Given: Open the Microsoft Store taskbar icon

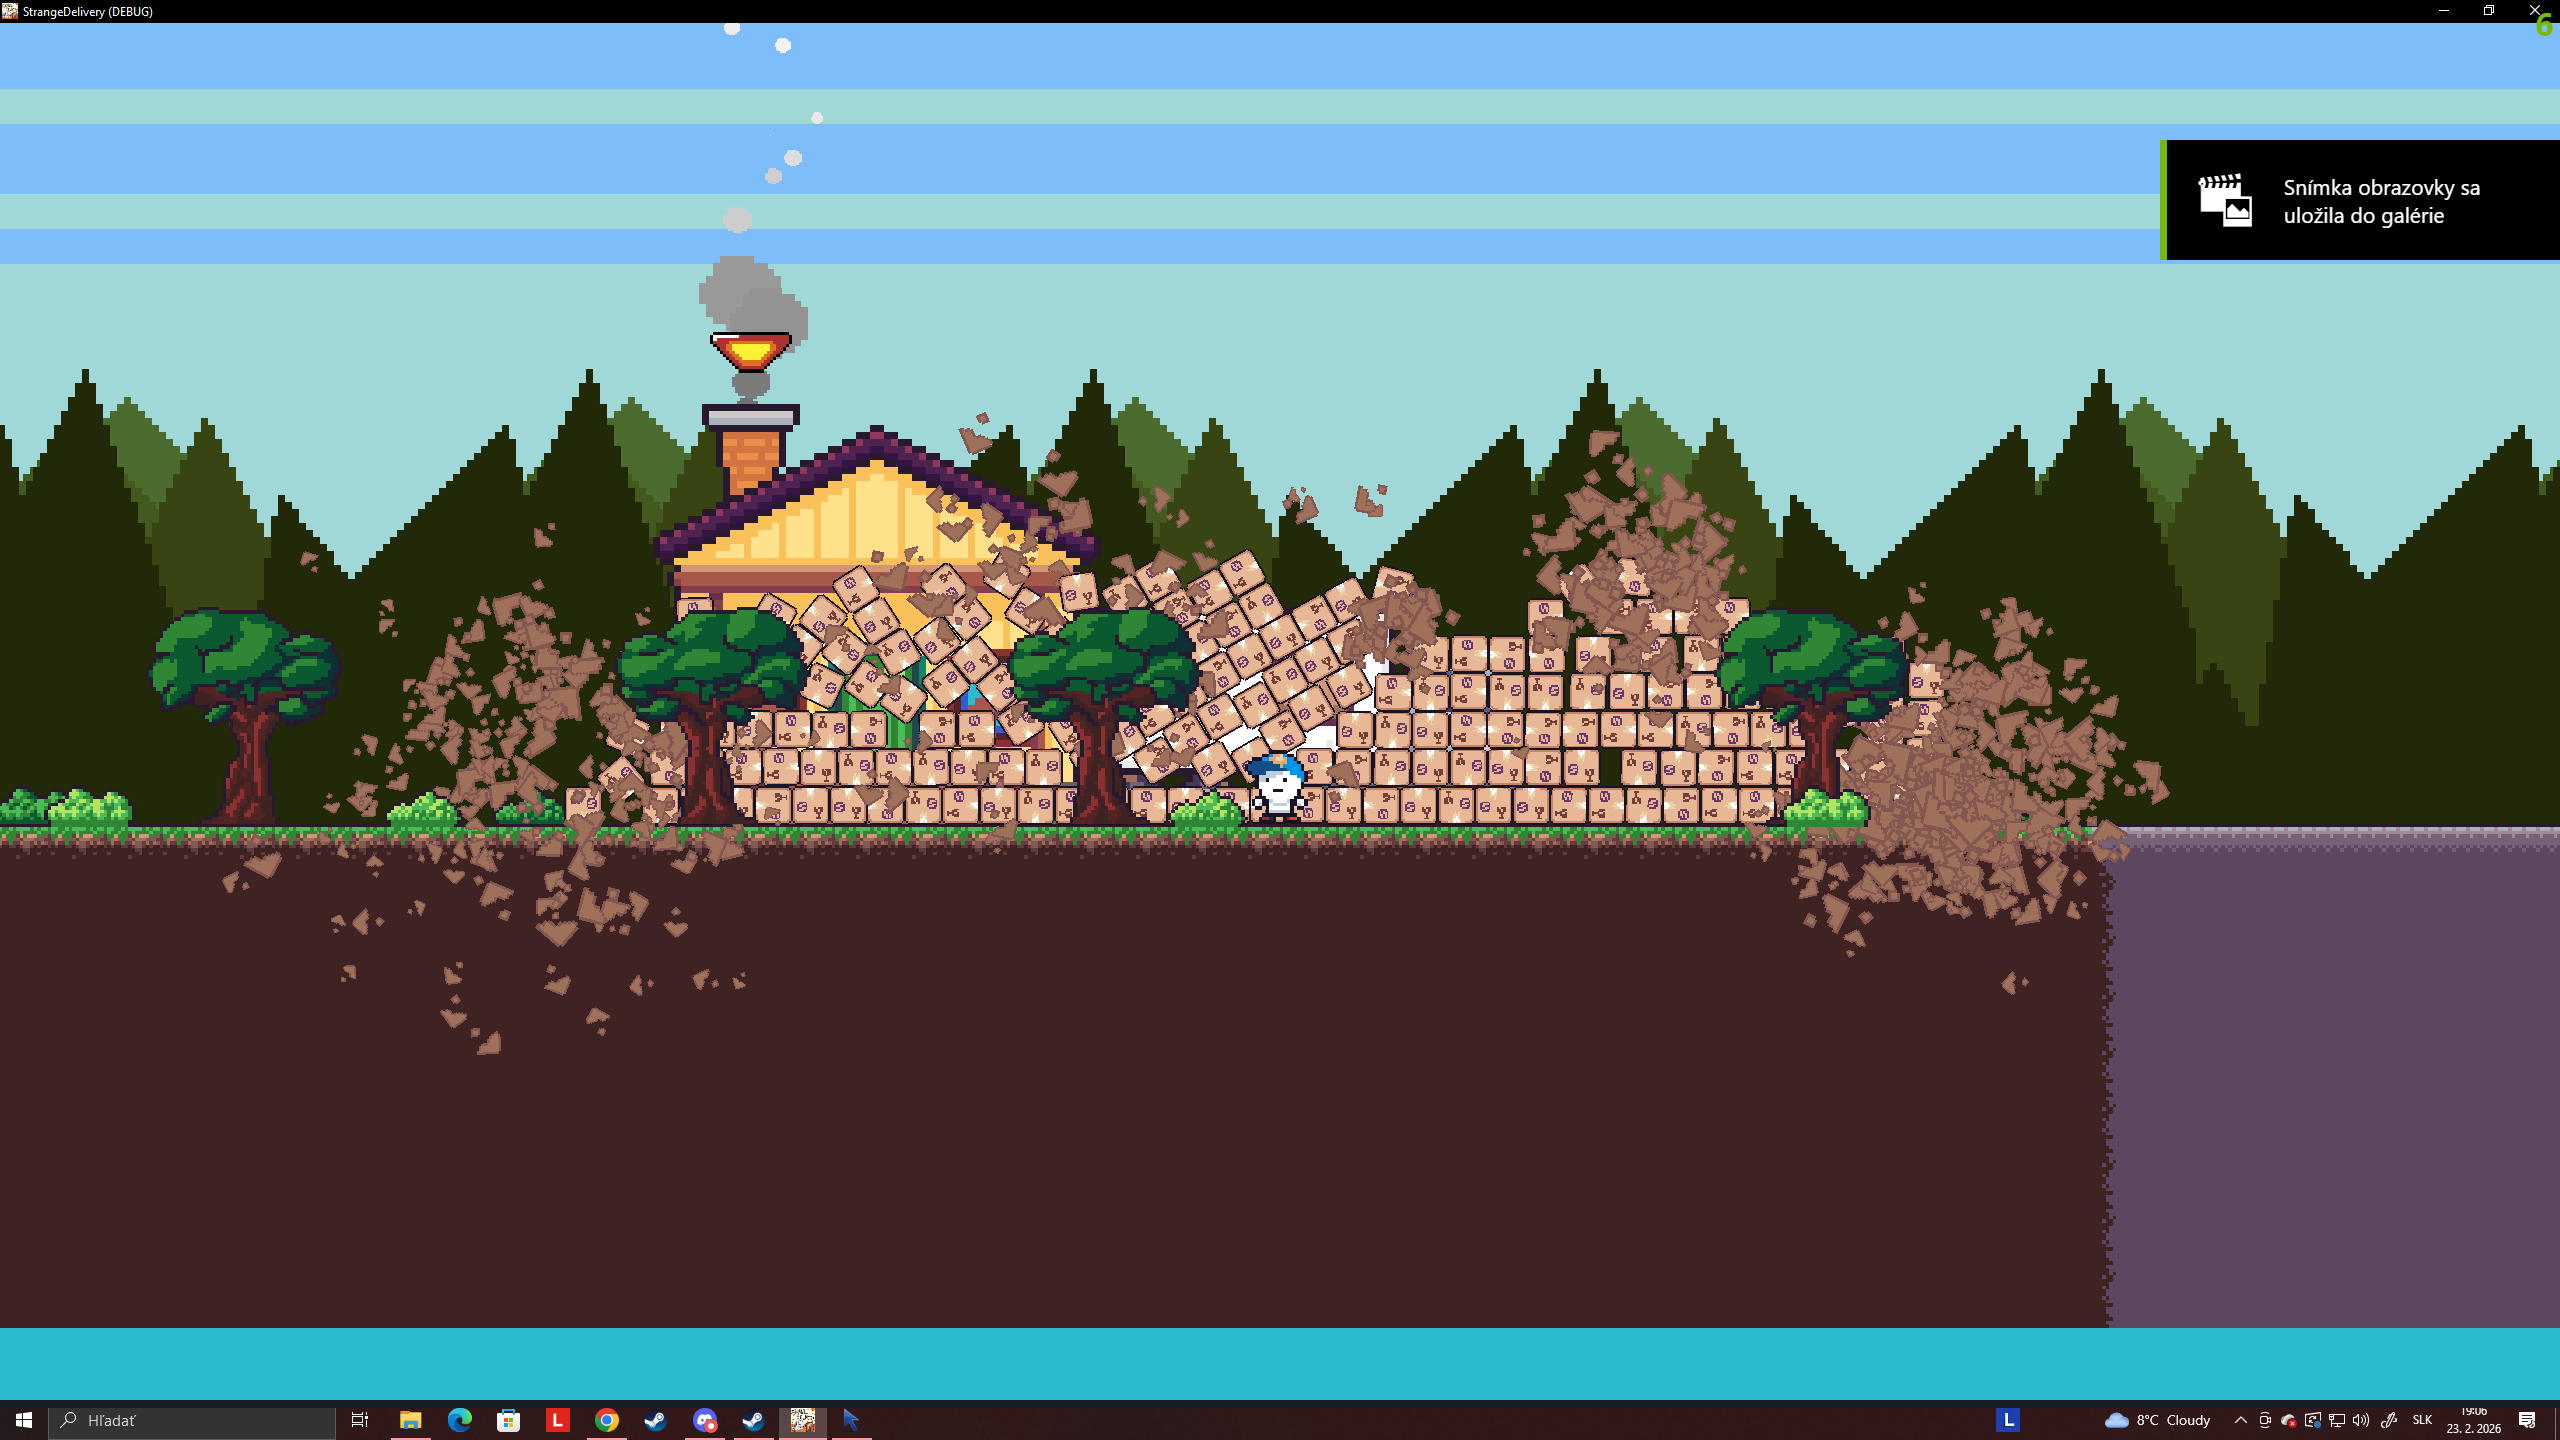Looking at the screenshot, I should click(508, 1420).
